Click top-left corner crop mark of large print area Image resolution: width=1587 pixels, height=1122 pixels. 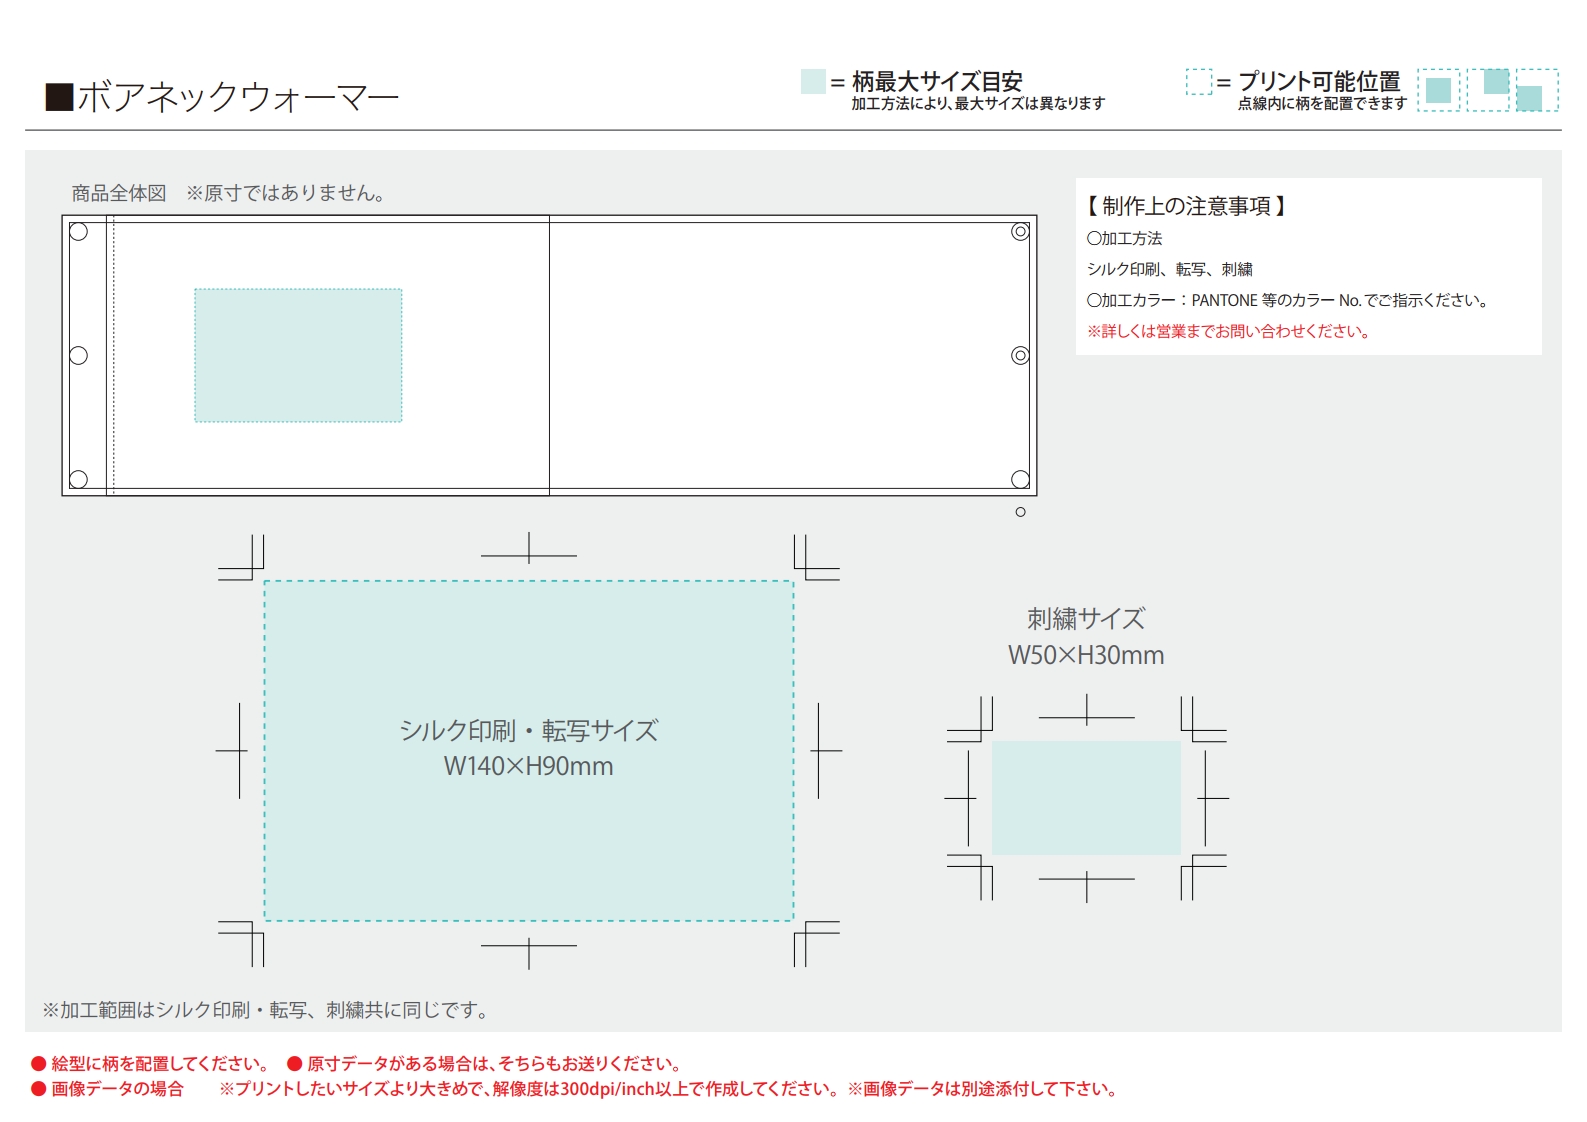click(x=241, y=557)
